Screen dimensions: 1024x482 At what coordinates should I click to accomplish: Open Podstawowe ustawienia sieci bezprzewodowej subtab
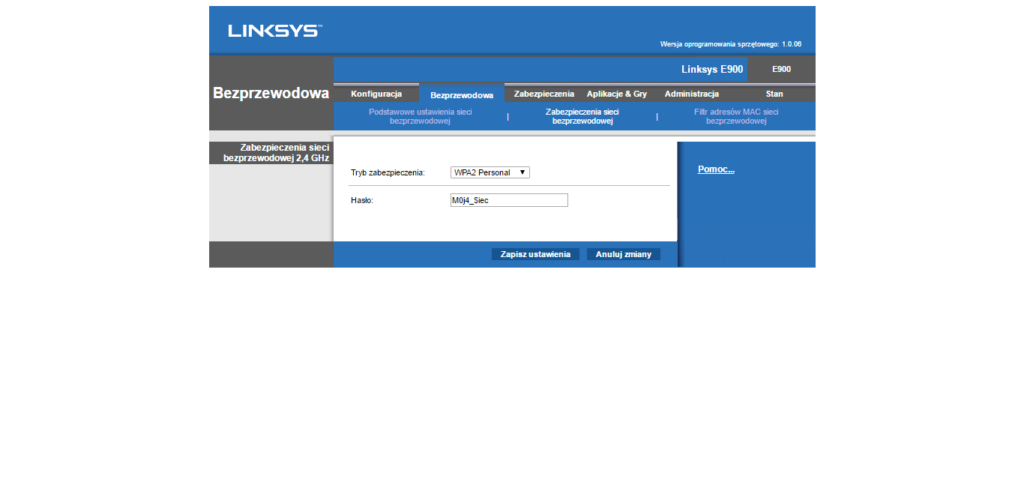[x=420, y=116]
